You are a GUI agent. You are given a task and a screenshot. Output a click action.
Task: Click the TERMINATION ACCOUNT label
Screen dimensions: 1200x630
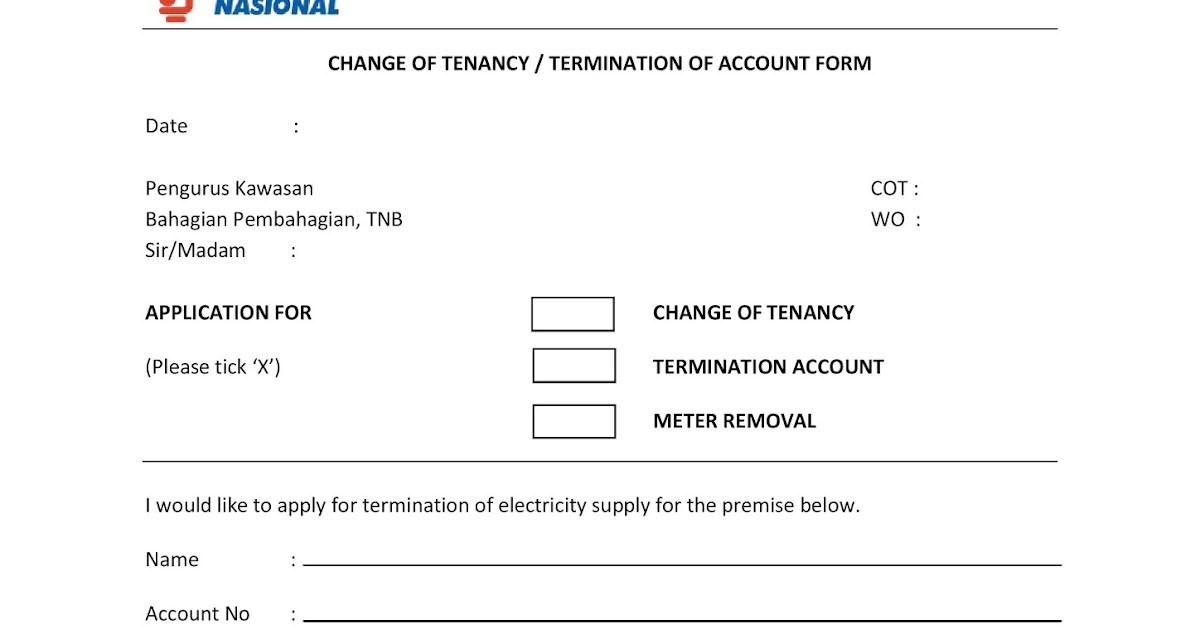tap(768, 367)
